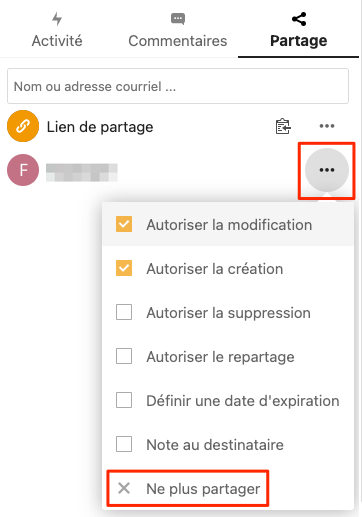362x517 pixels.
Task: Uncheck Autoriser la modification
Action: click(x=124, y=224)
